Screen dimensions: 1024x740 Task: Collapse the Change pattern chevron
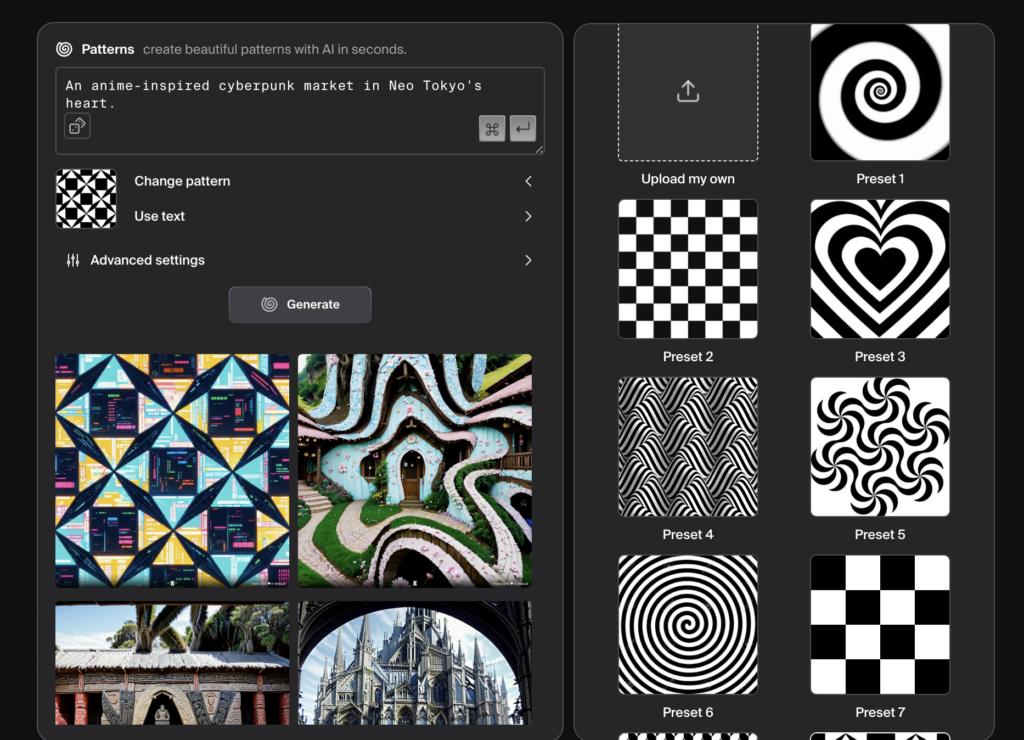[x=528, y=181]
